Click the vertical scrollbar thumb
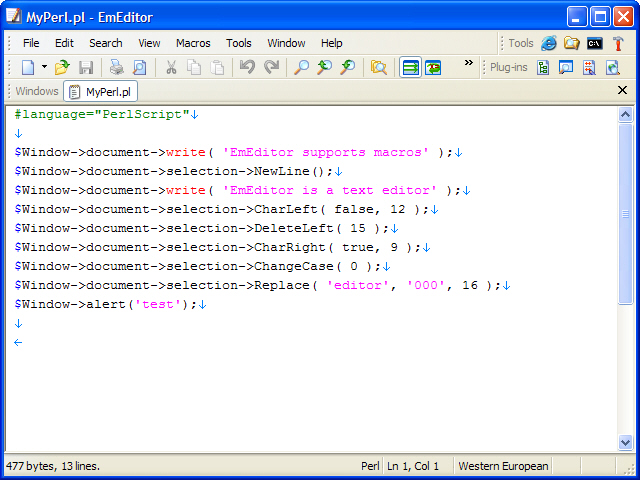640x480 pixels. [625, 214]
